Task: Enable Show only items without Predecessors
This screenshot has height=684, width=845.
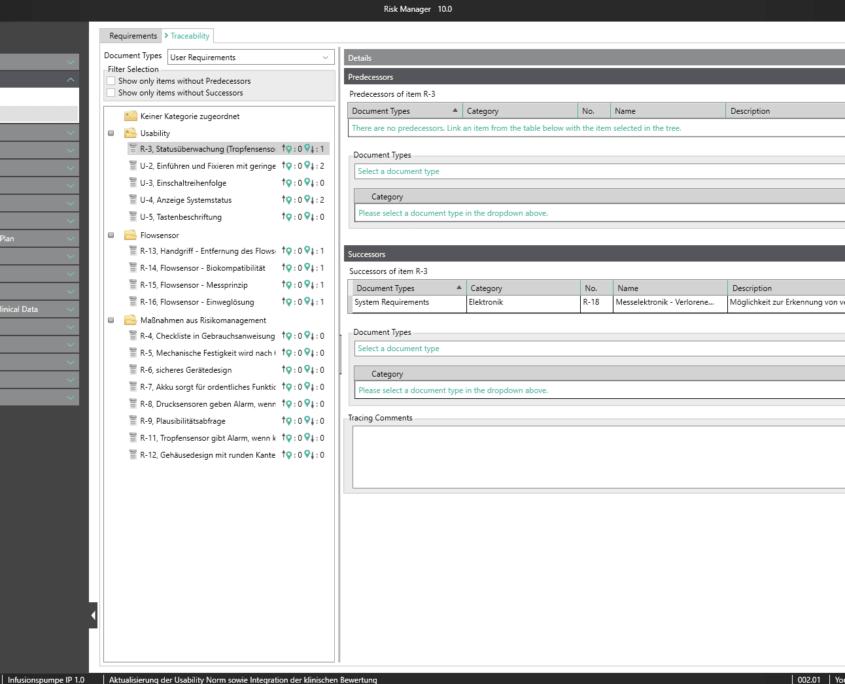Action: pos(111,81)
